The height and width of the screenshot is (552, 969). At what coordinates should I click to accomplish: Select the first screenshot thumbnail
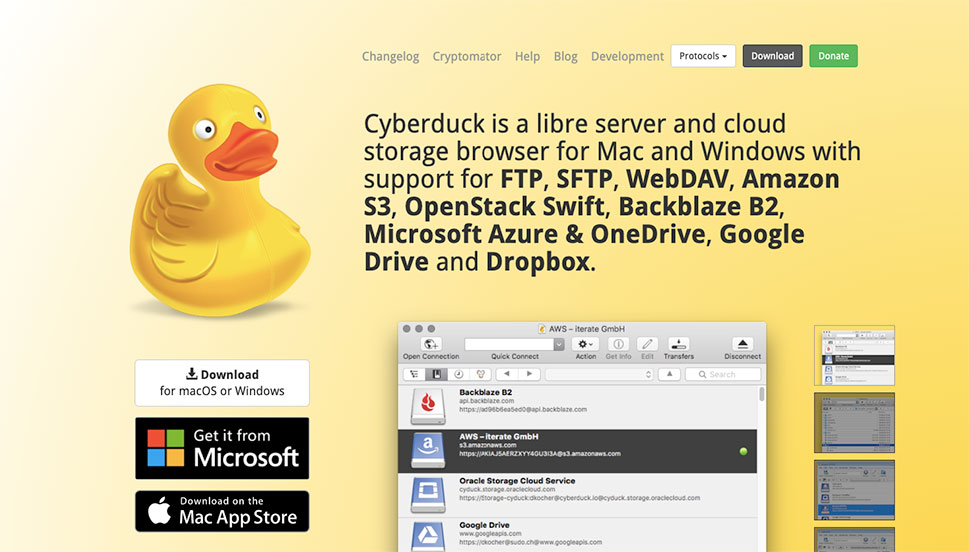854,355
